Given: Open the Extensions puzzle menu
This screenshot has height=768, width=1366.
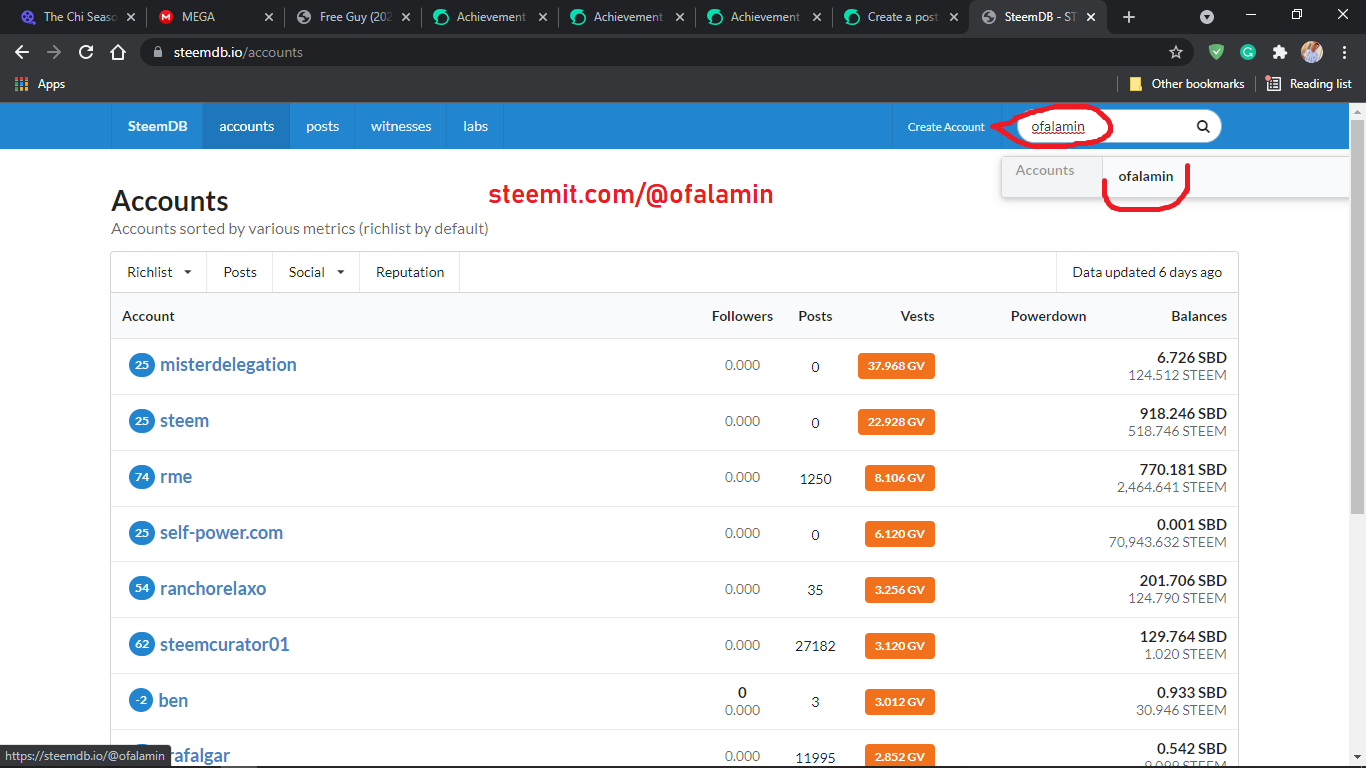Looking at the screenshot, I should coord(1279,52).
